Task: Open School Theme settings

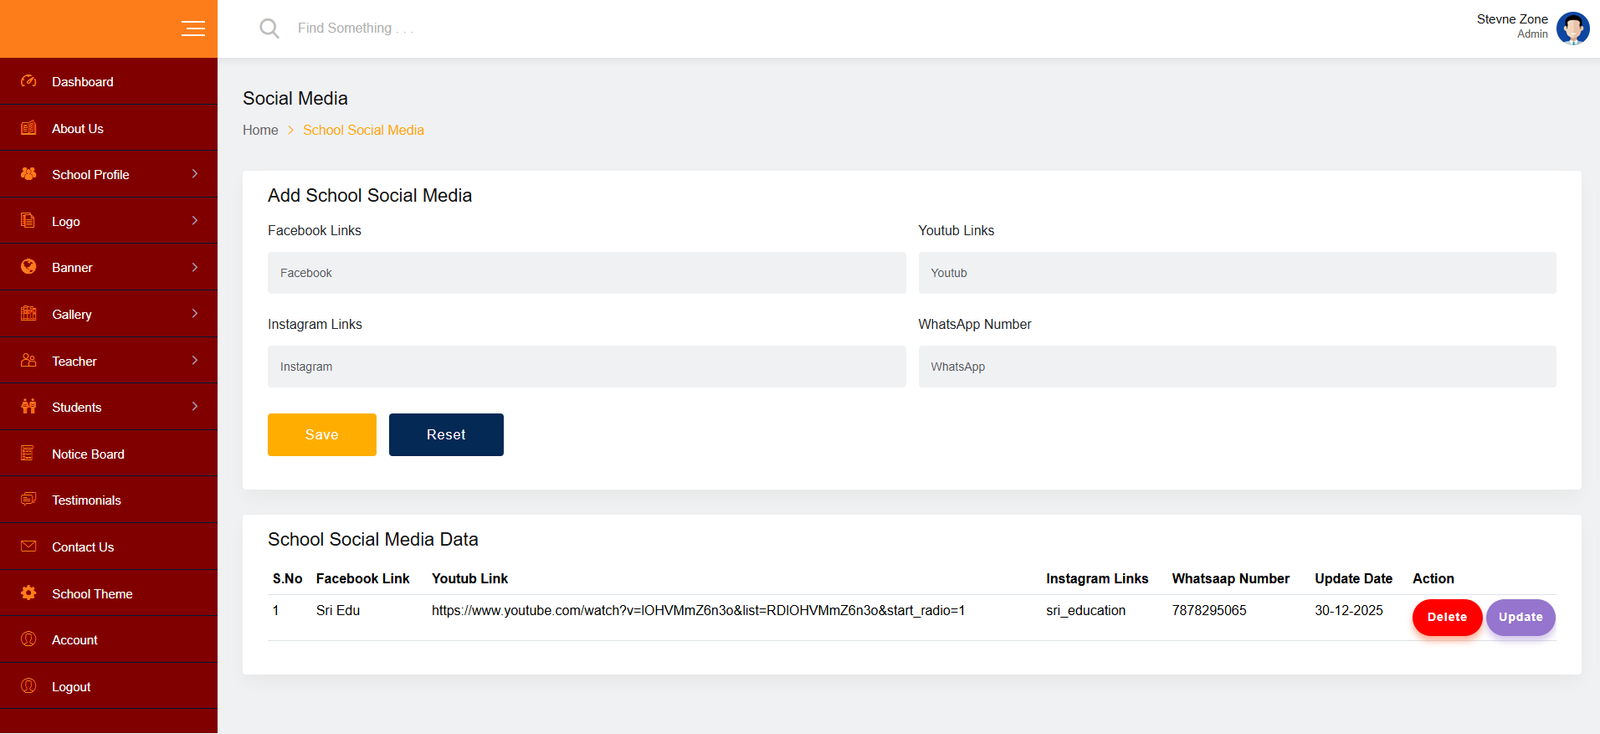Action: [x=108, y=594]
